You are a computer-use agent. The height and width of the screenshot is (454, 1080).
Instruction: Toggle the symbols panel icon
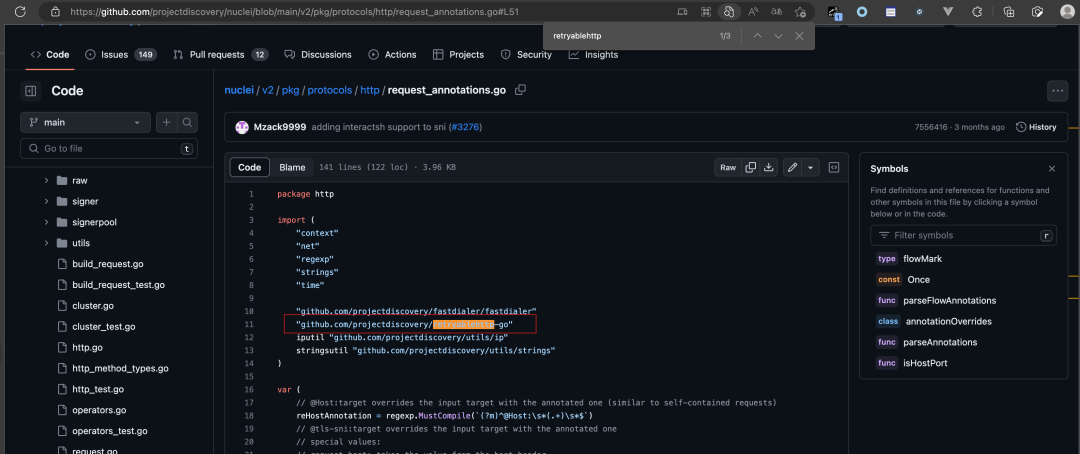(x=833, y=167)
